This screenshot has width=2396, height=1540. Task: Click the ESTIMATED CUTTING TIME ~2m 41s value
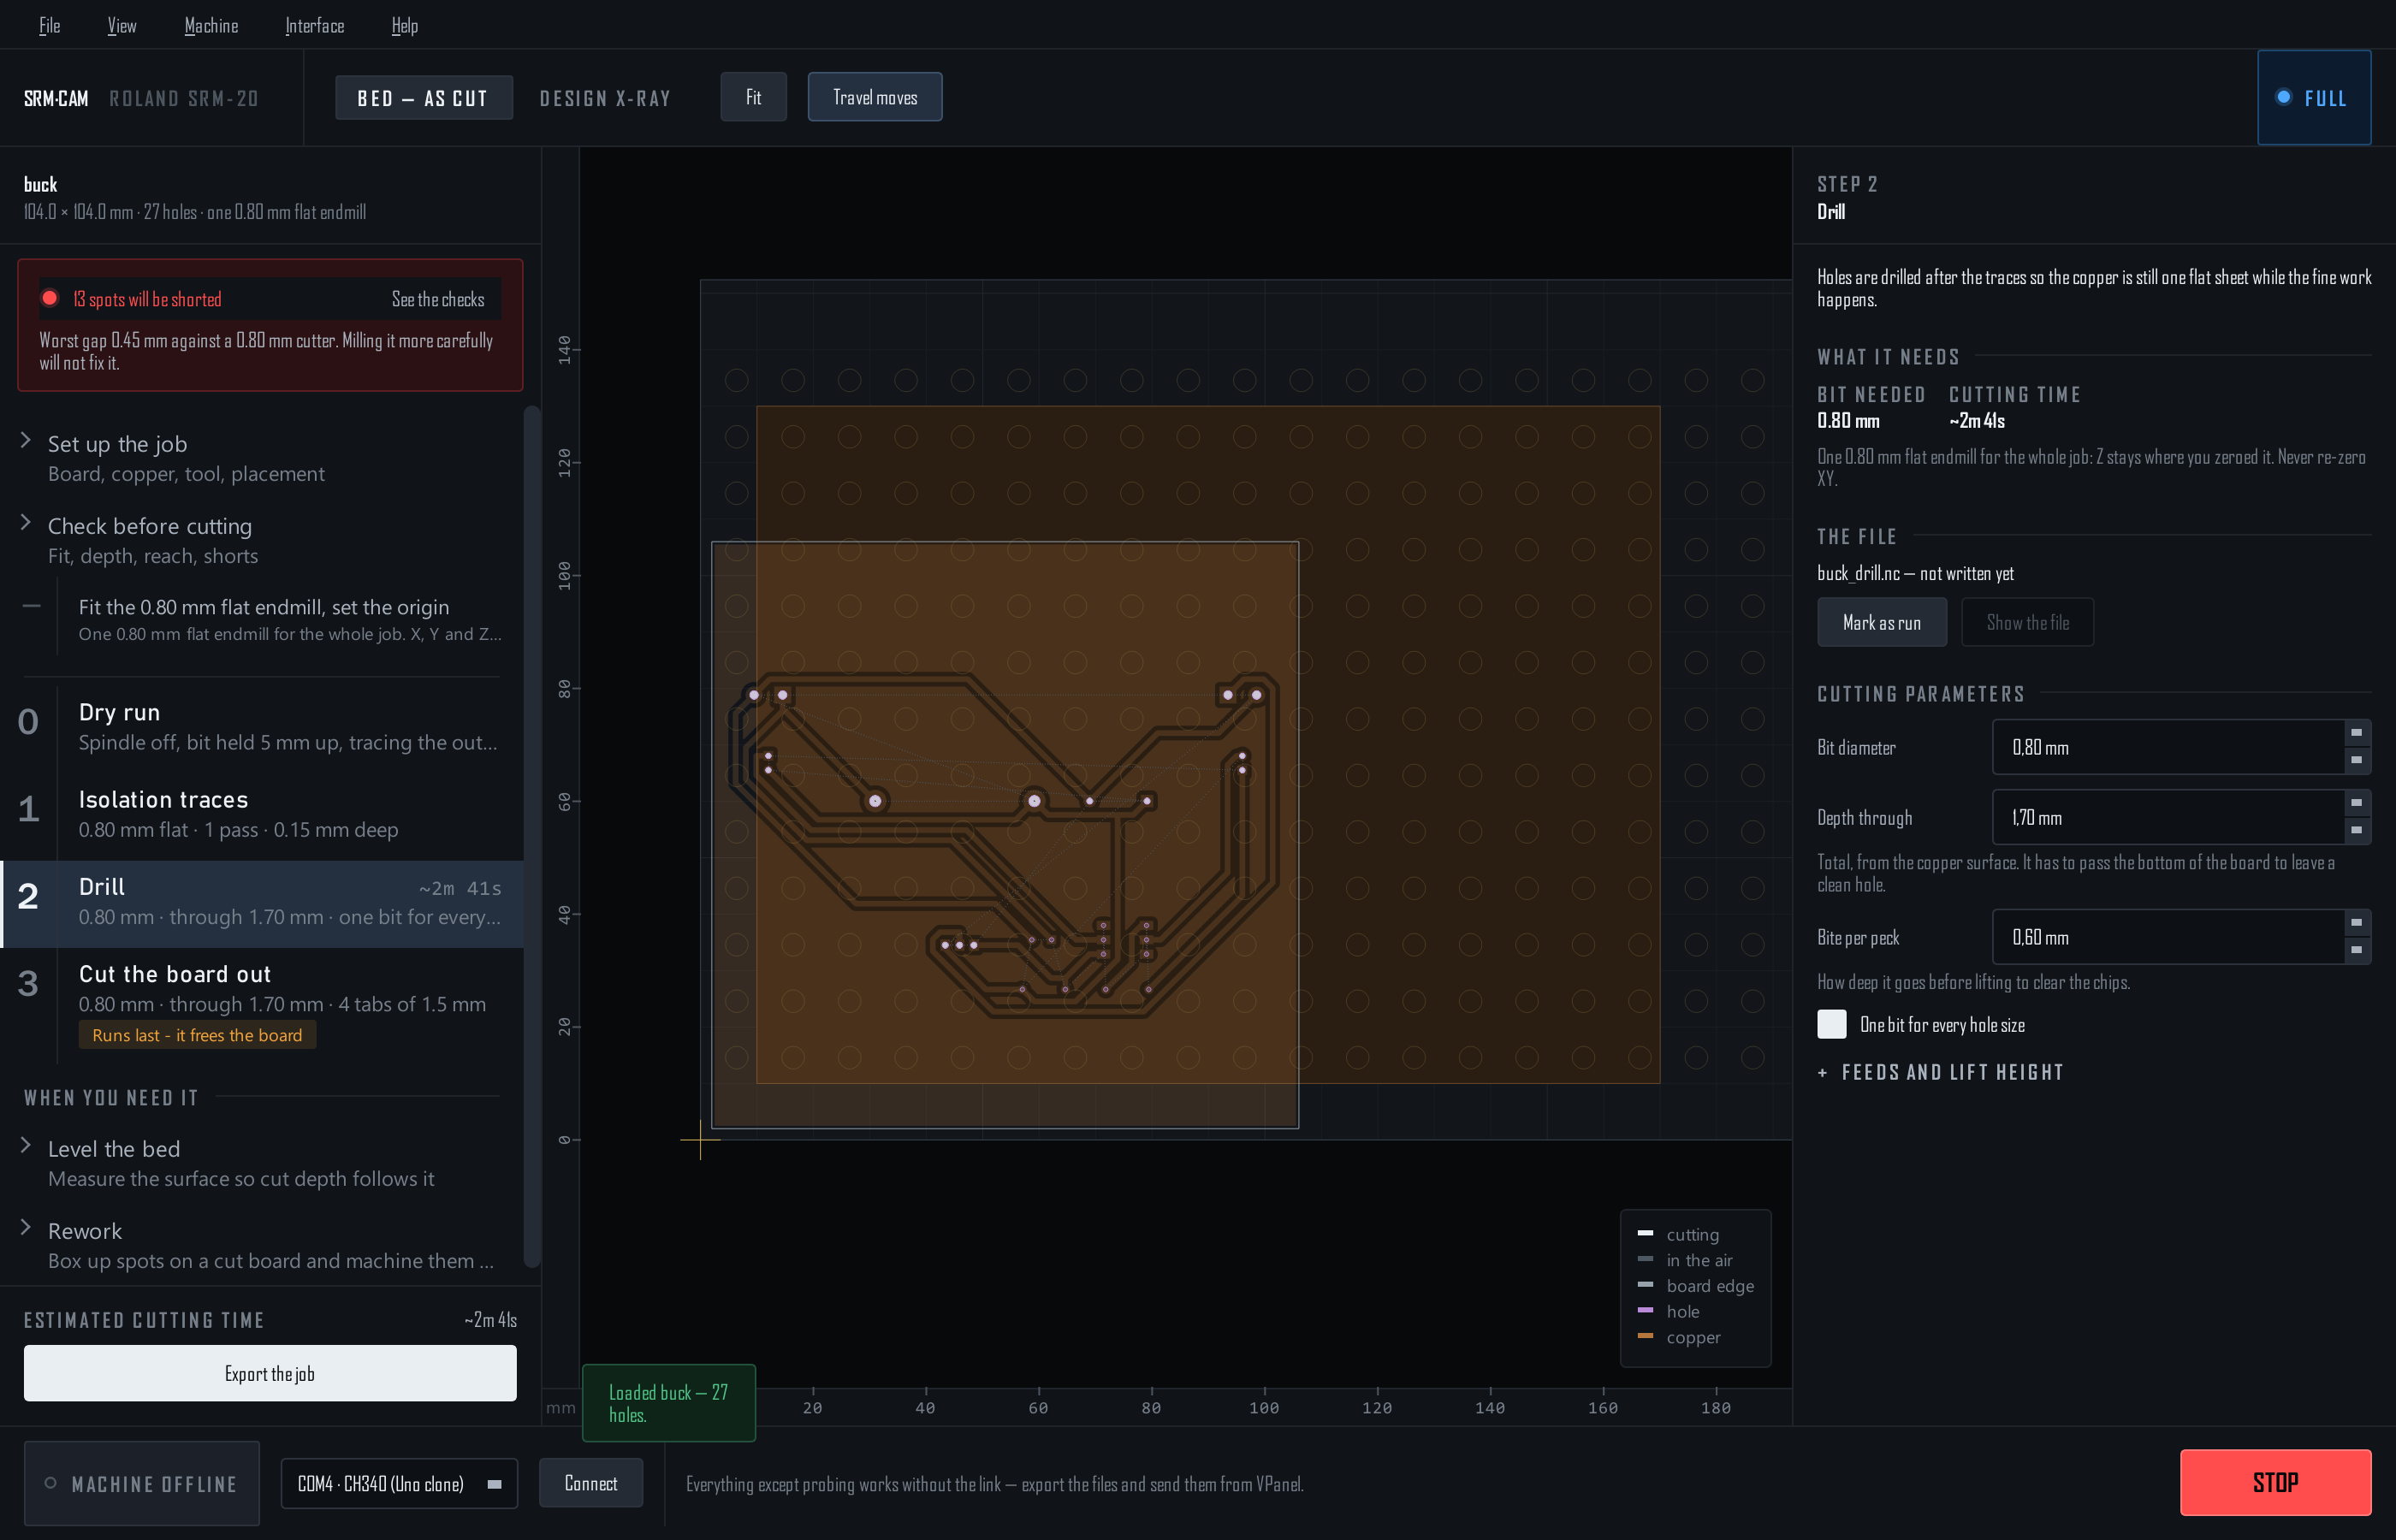coord(490,1320)
